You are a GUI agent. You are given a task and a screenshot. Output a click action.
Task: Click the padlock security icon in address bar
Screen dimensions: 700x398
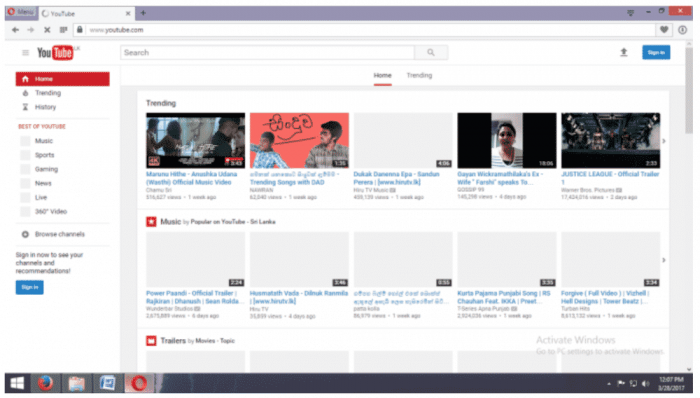pos(79,29)
